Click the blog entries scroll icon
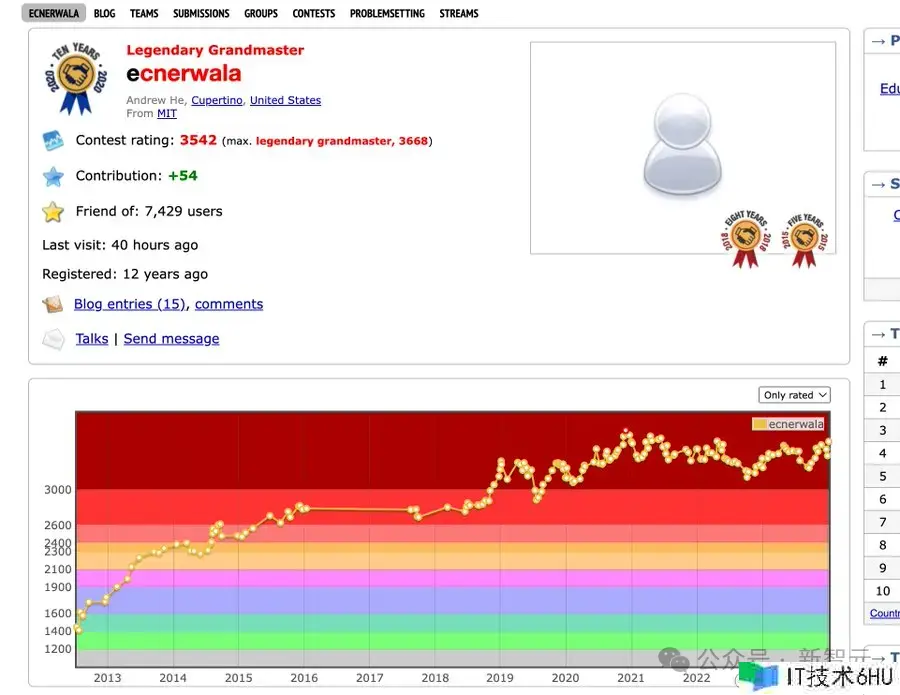Image resolution: width=900 pixels, height=695 pixels. 53,304
